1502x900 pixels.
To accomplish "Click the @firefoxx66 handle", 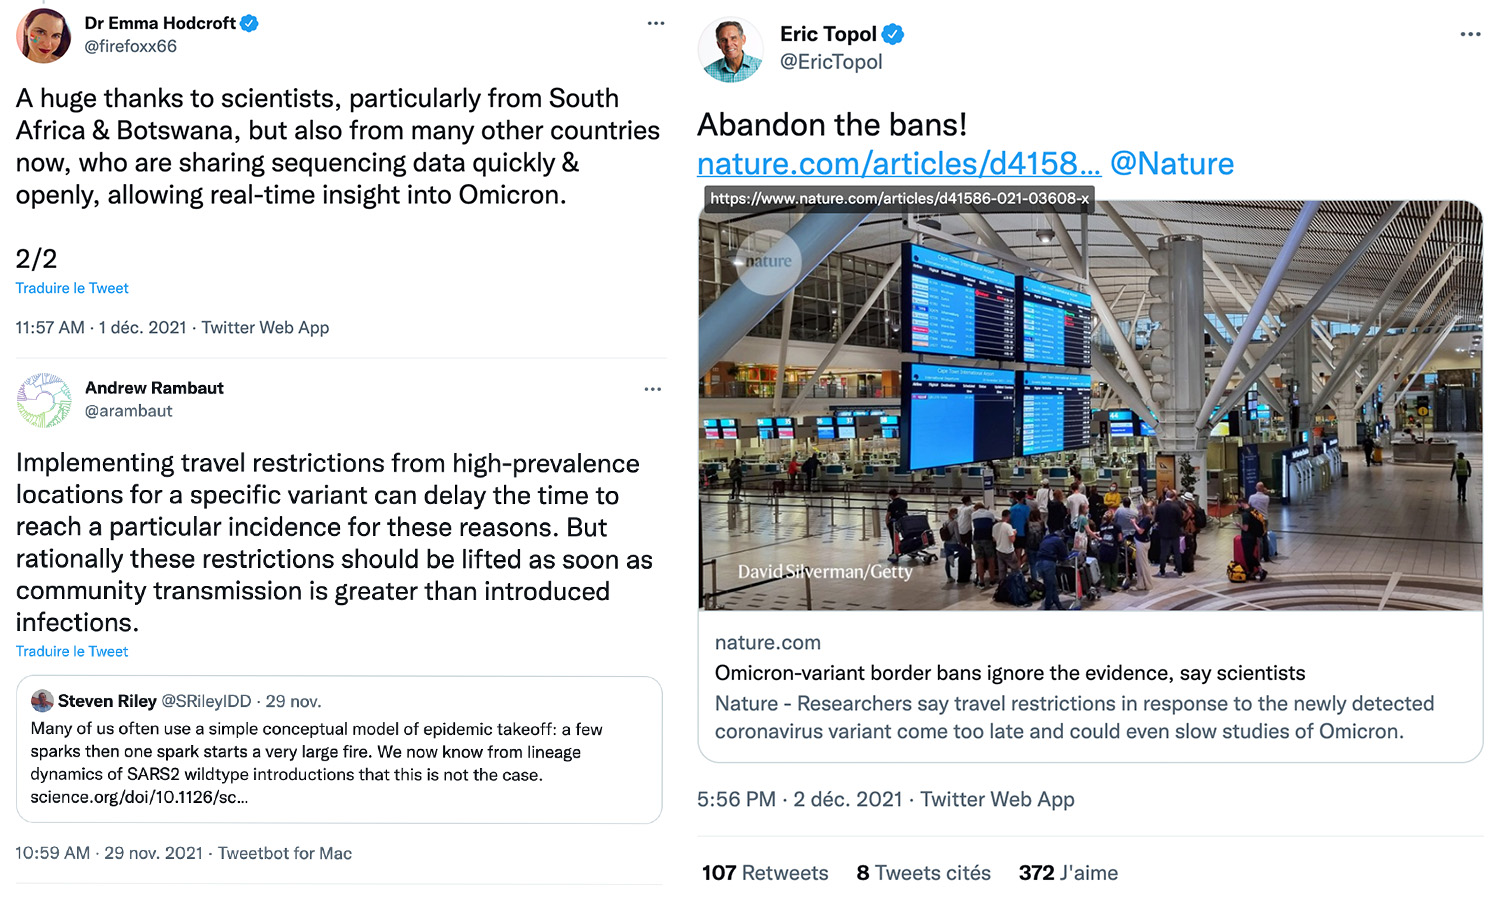I will (130, 46).
